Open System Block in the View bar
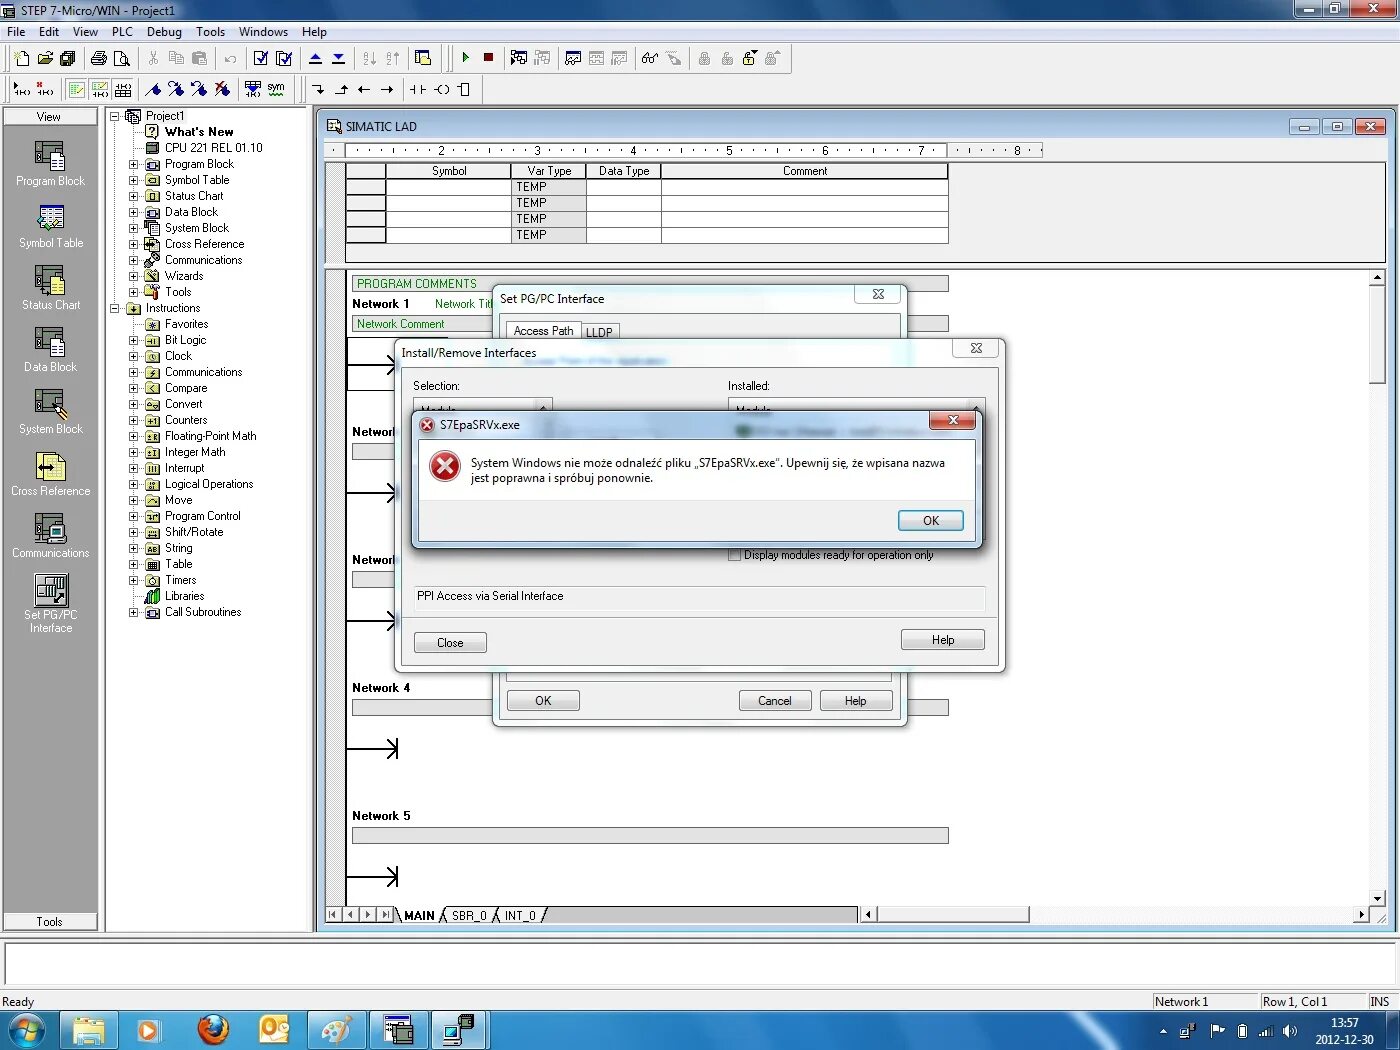Screen dimensions: 1400x1050 (50, 412)
